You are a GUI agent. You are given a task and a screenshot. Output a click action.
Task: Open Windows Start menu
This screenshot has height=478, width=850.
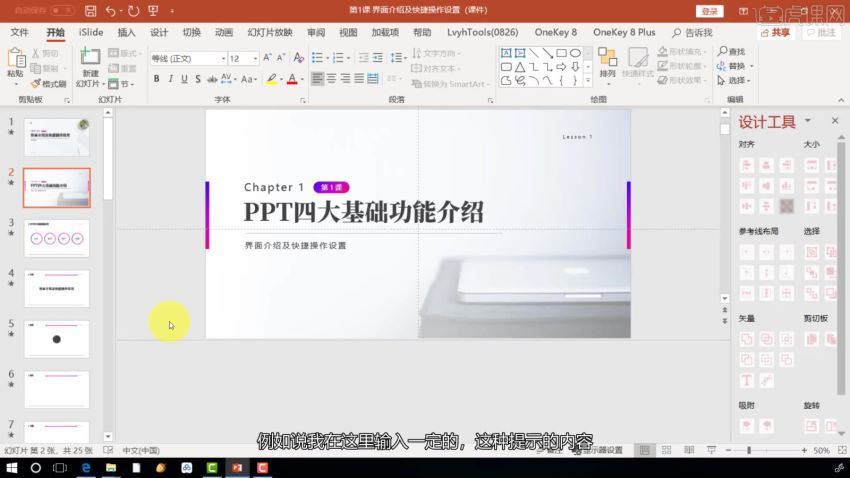tap(11, 468)
